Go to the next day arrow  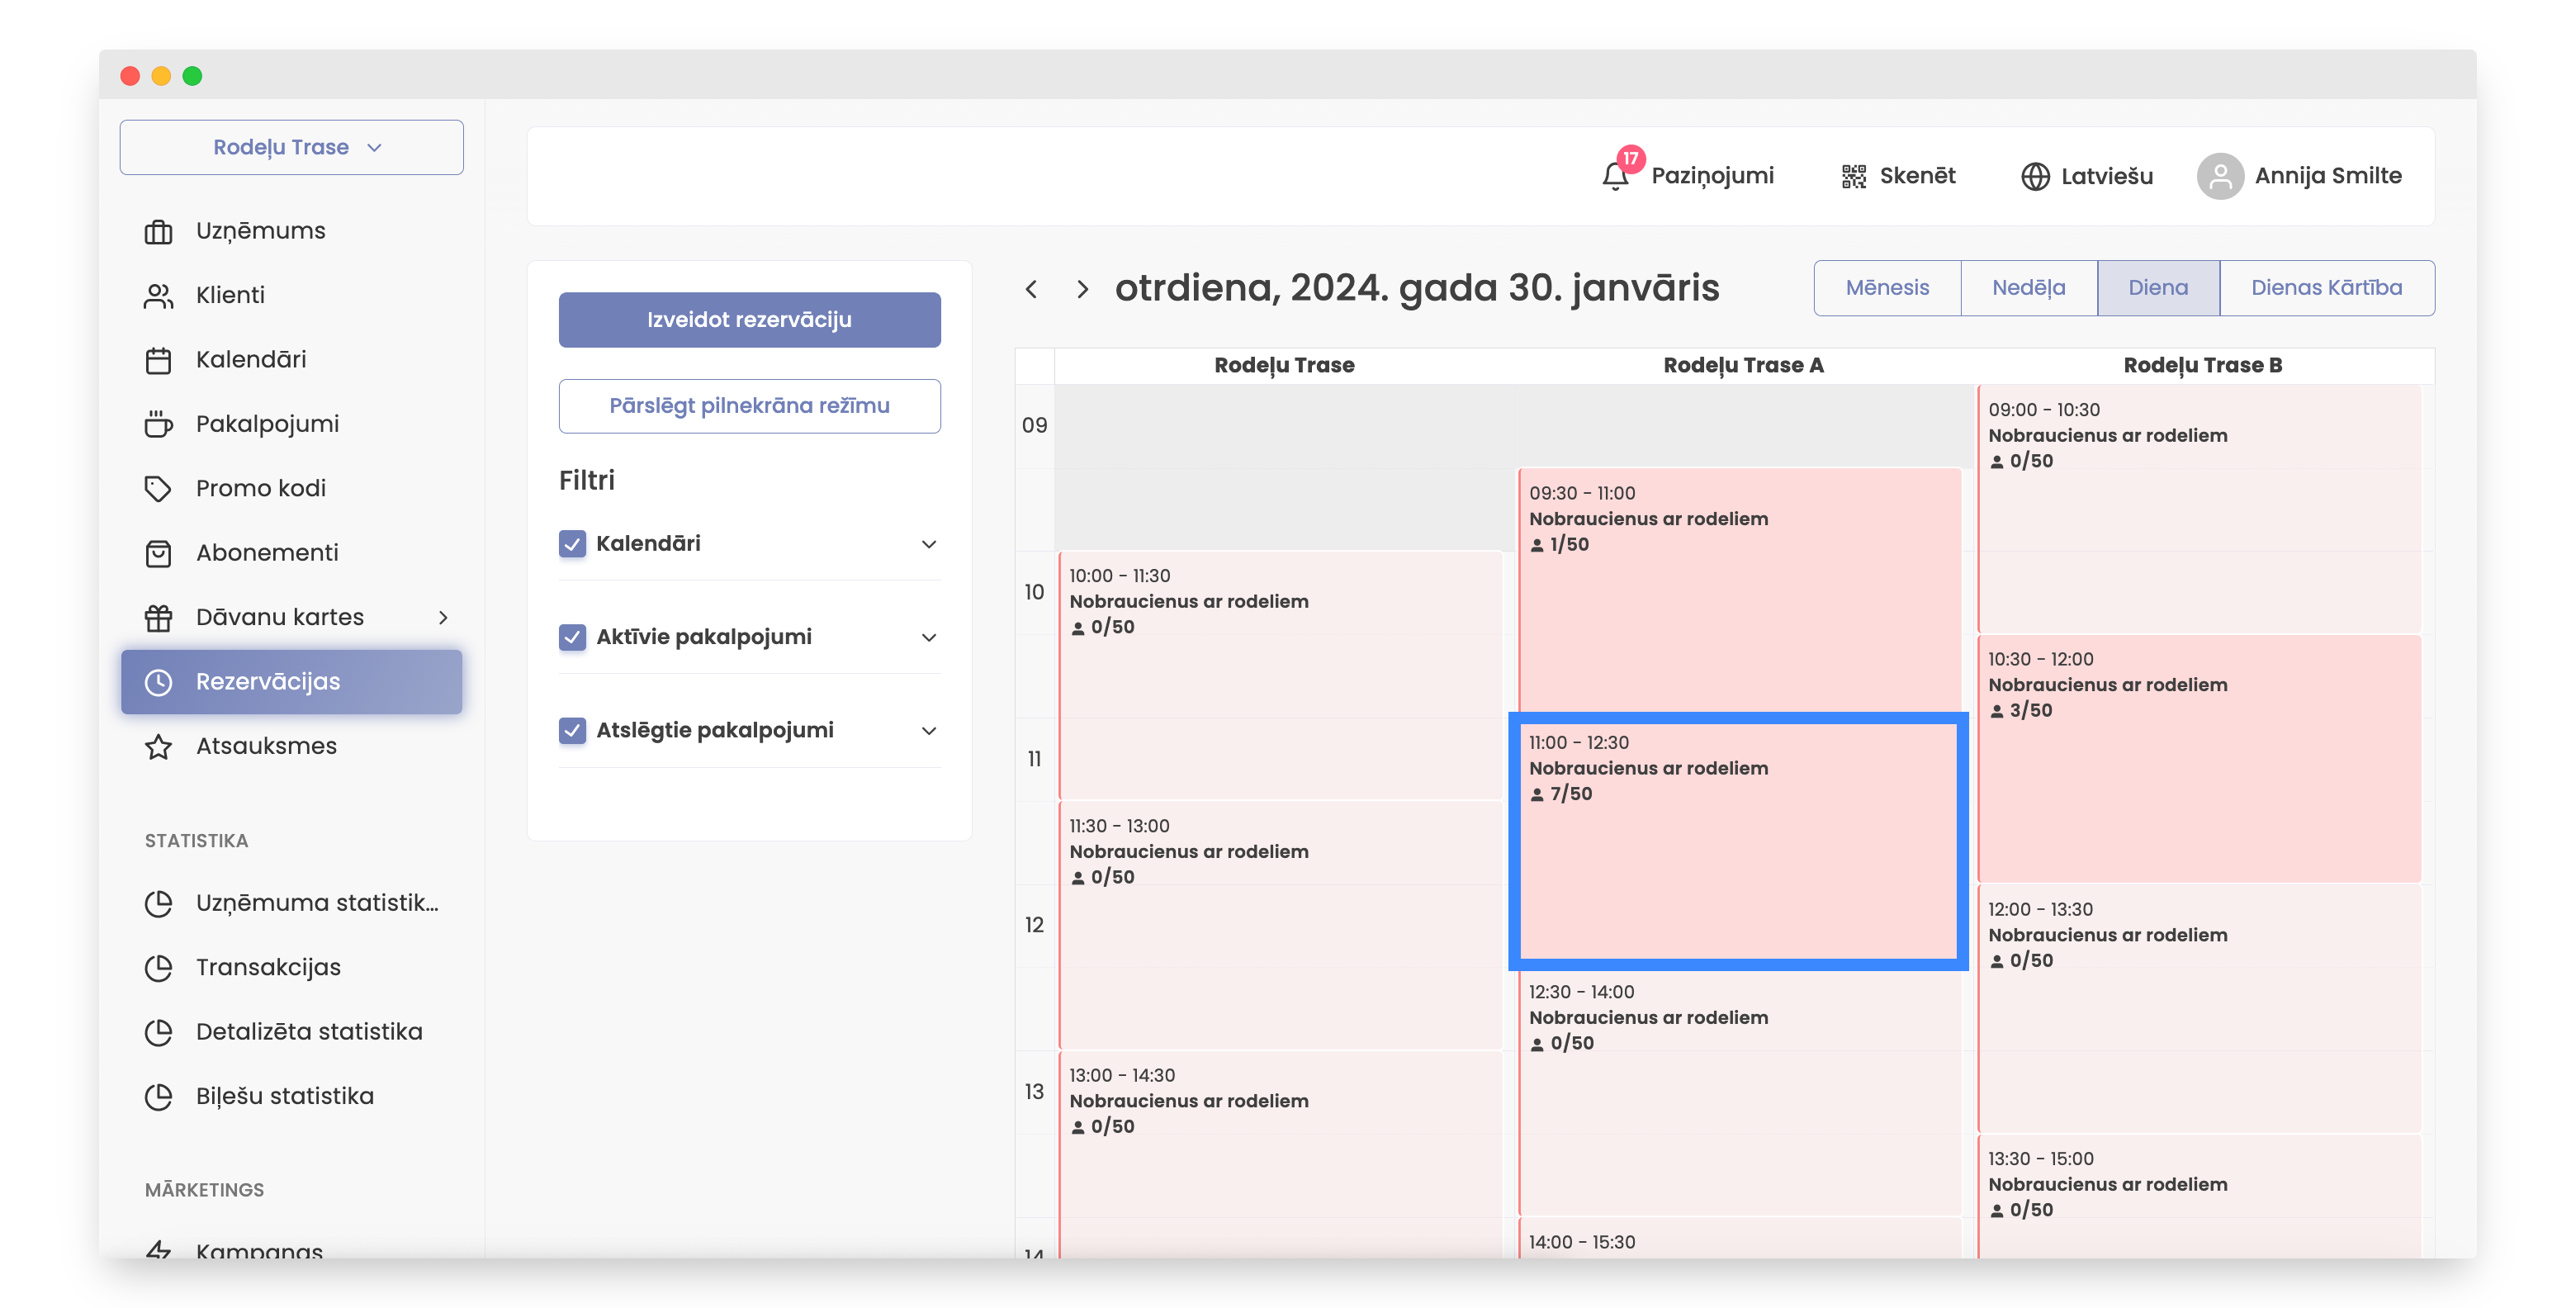tap(1082, 289)
